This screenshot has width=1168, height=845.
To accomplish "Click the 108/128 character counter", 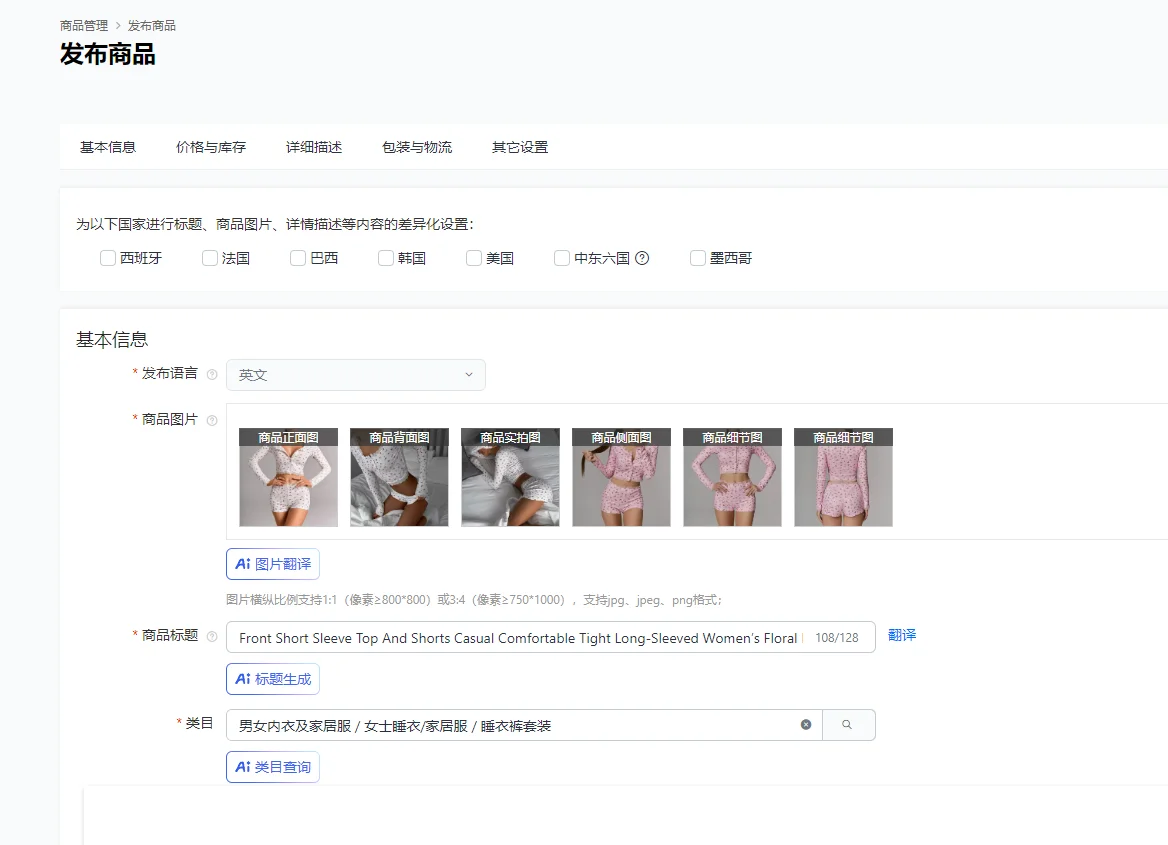I will pyautogui.click(x=837, y=638).
